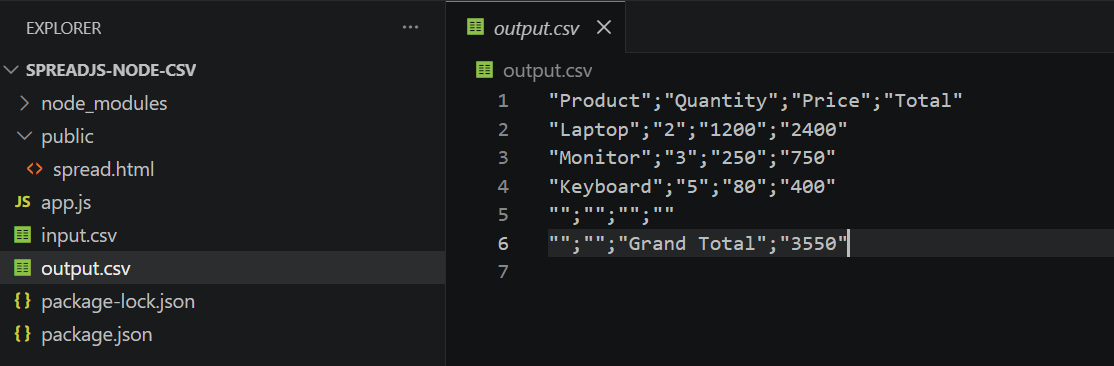Place cursor in the empty quotes line 5
This screenshot has height=366, width=1114.
[611, 215]
